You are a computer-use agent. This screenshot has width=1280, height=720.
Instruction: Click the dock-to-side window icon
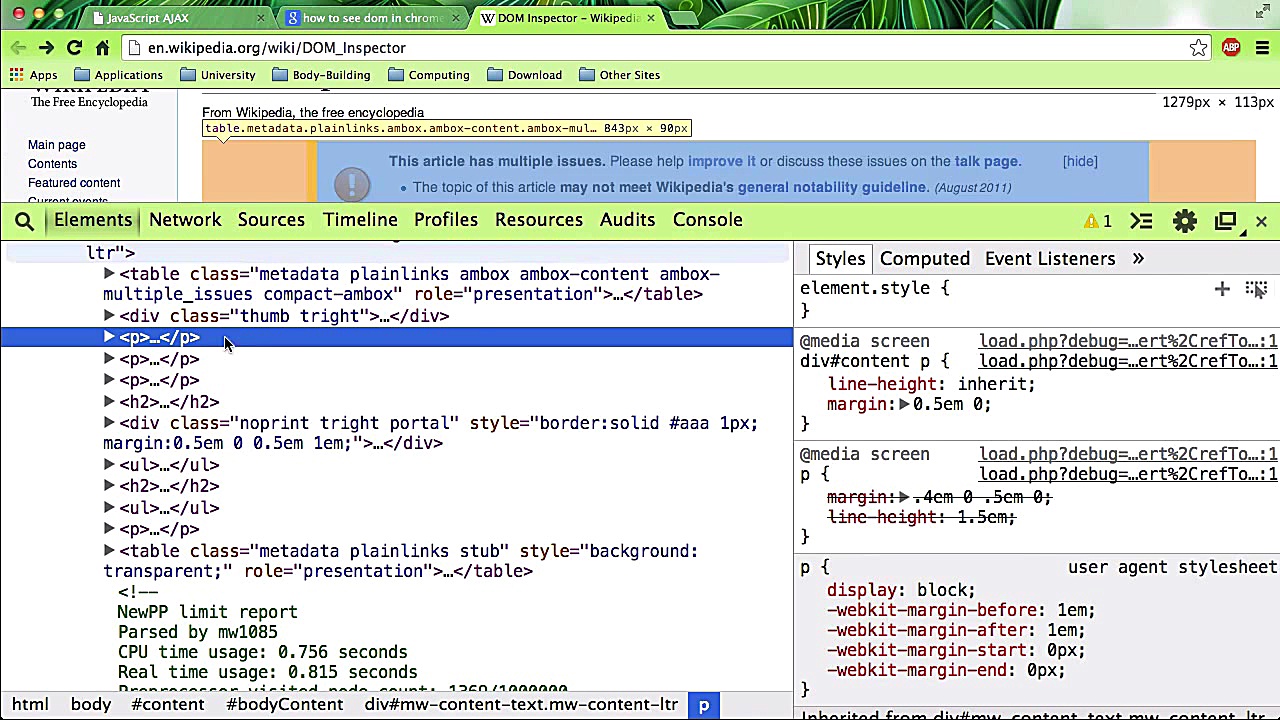[x=1225, y=221]
